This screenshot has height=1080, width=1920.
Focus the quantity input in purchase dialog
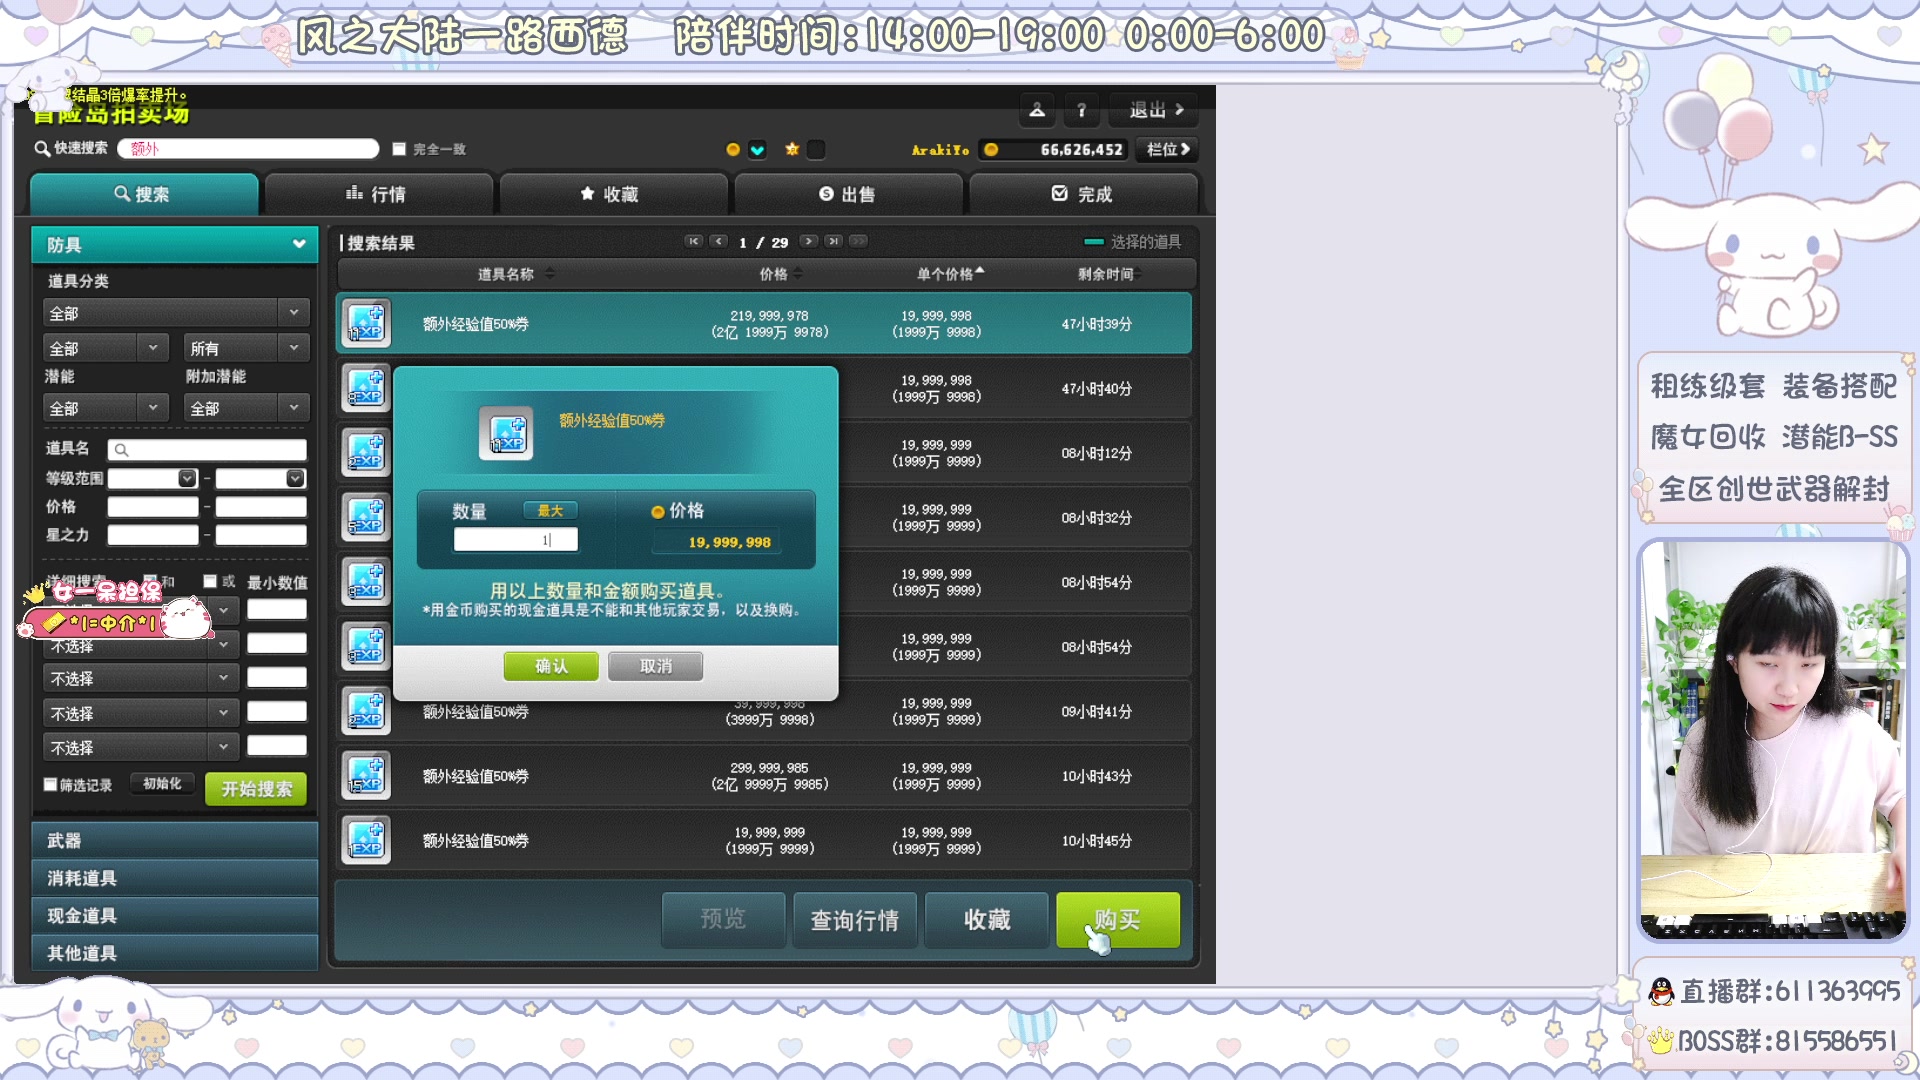coord(515,540)
